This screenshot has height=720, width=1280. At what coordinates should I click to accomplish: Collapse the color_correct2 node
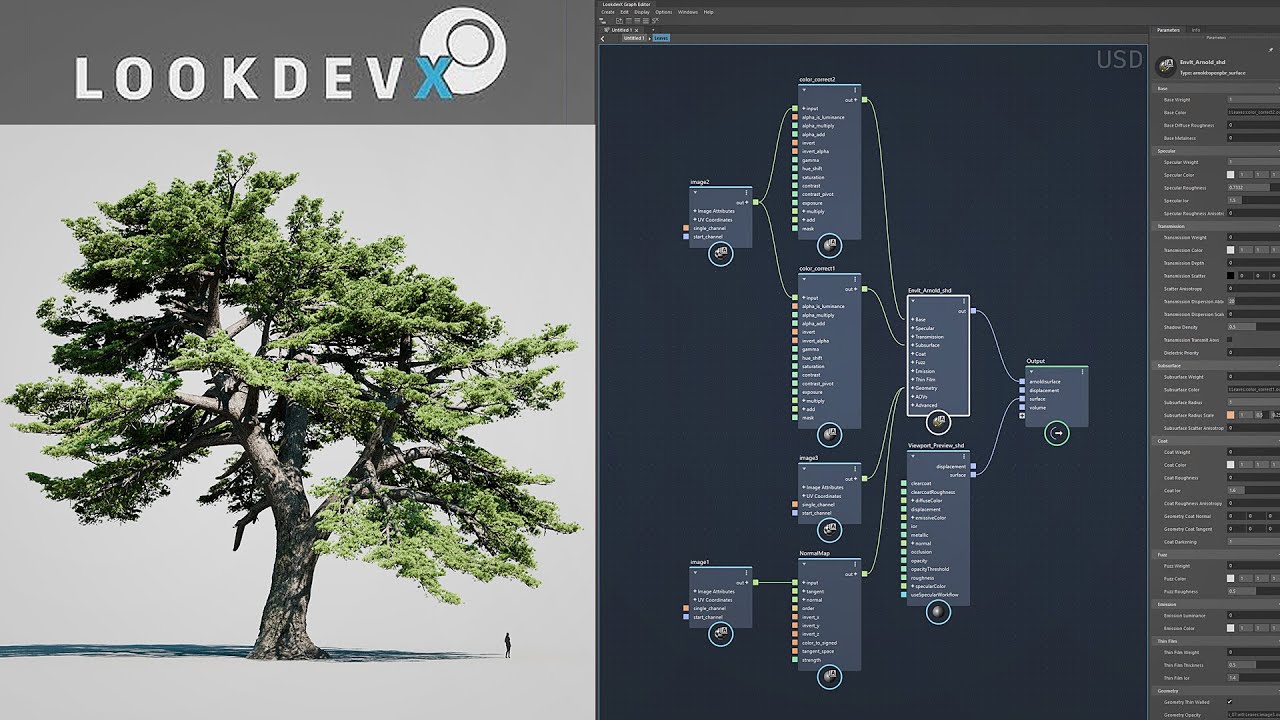point(804,91)
